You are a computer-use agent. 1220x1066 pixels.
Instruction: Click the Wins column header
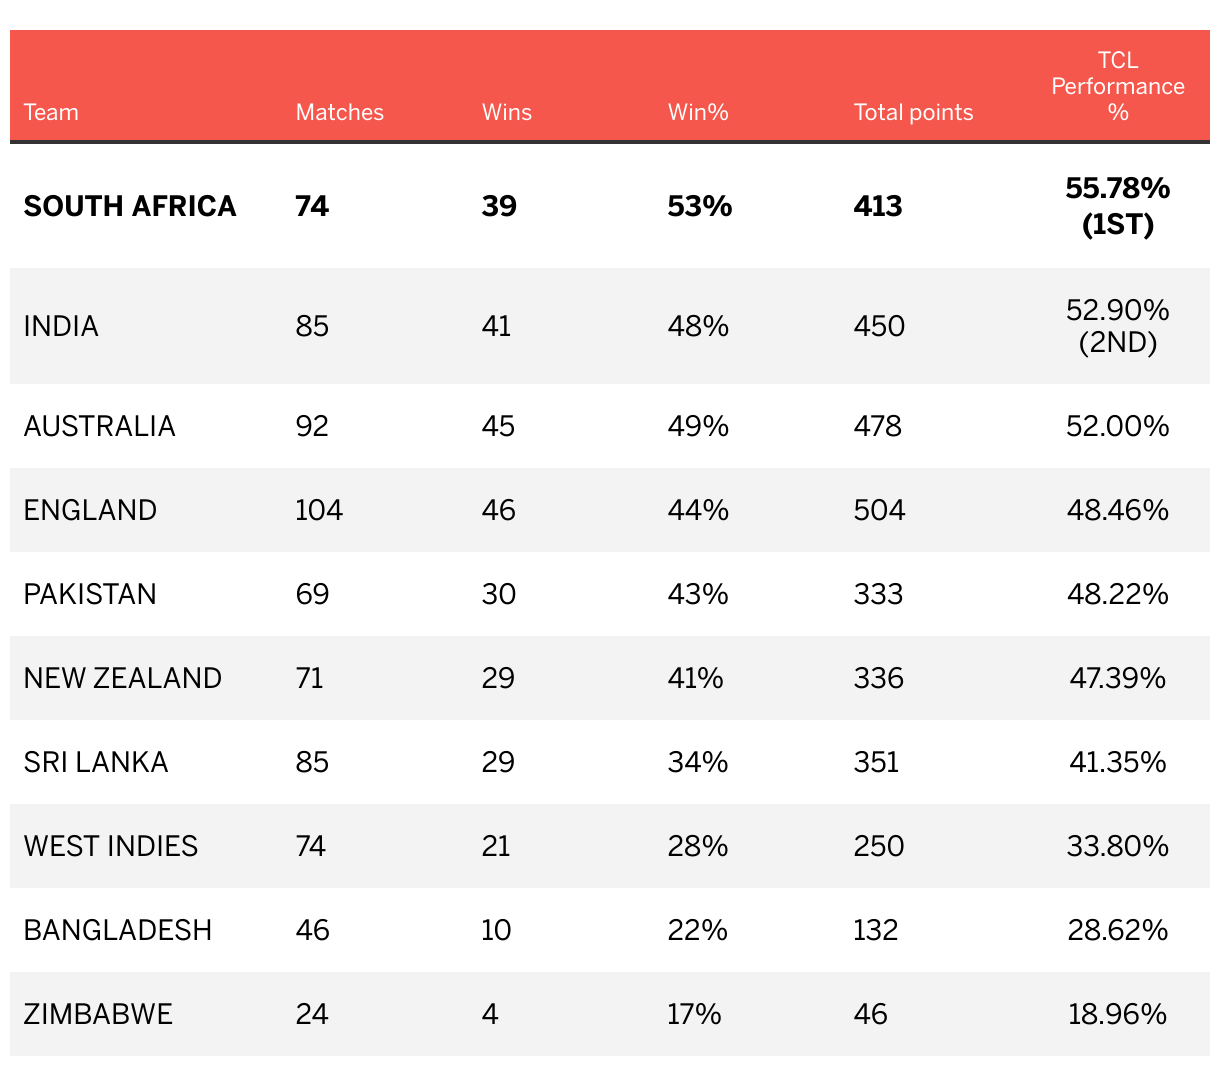coord(506,112)
